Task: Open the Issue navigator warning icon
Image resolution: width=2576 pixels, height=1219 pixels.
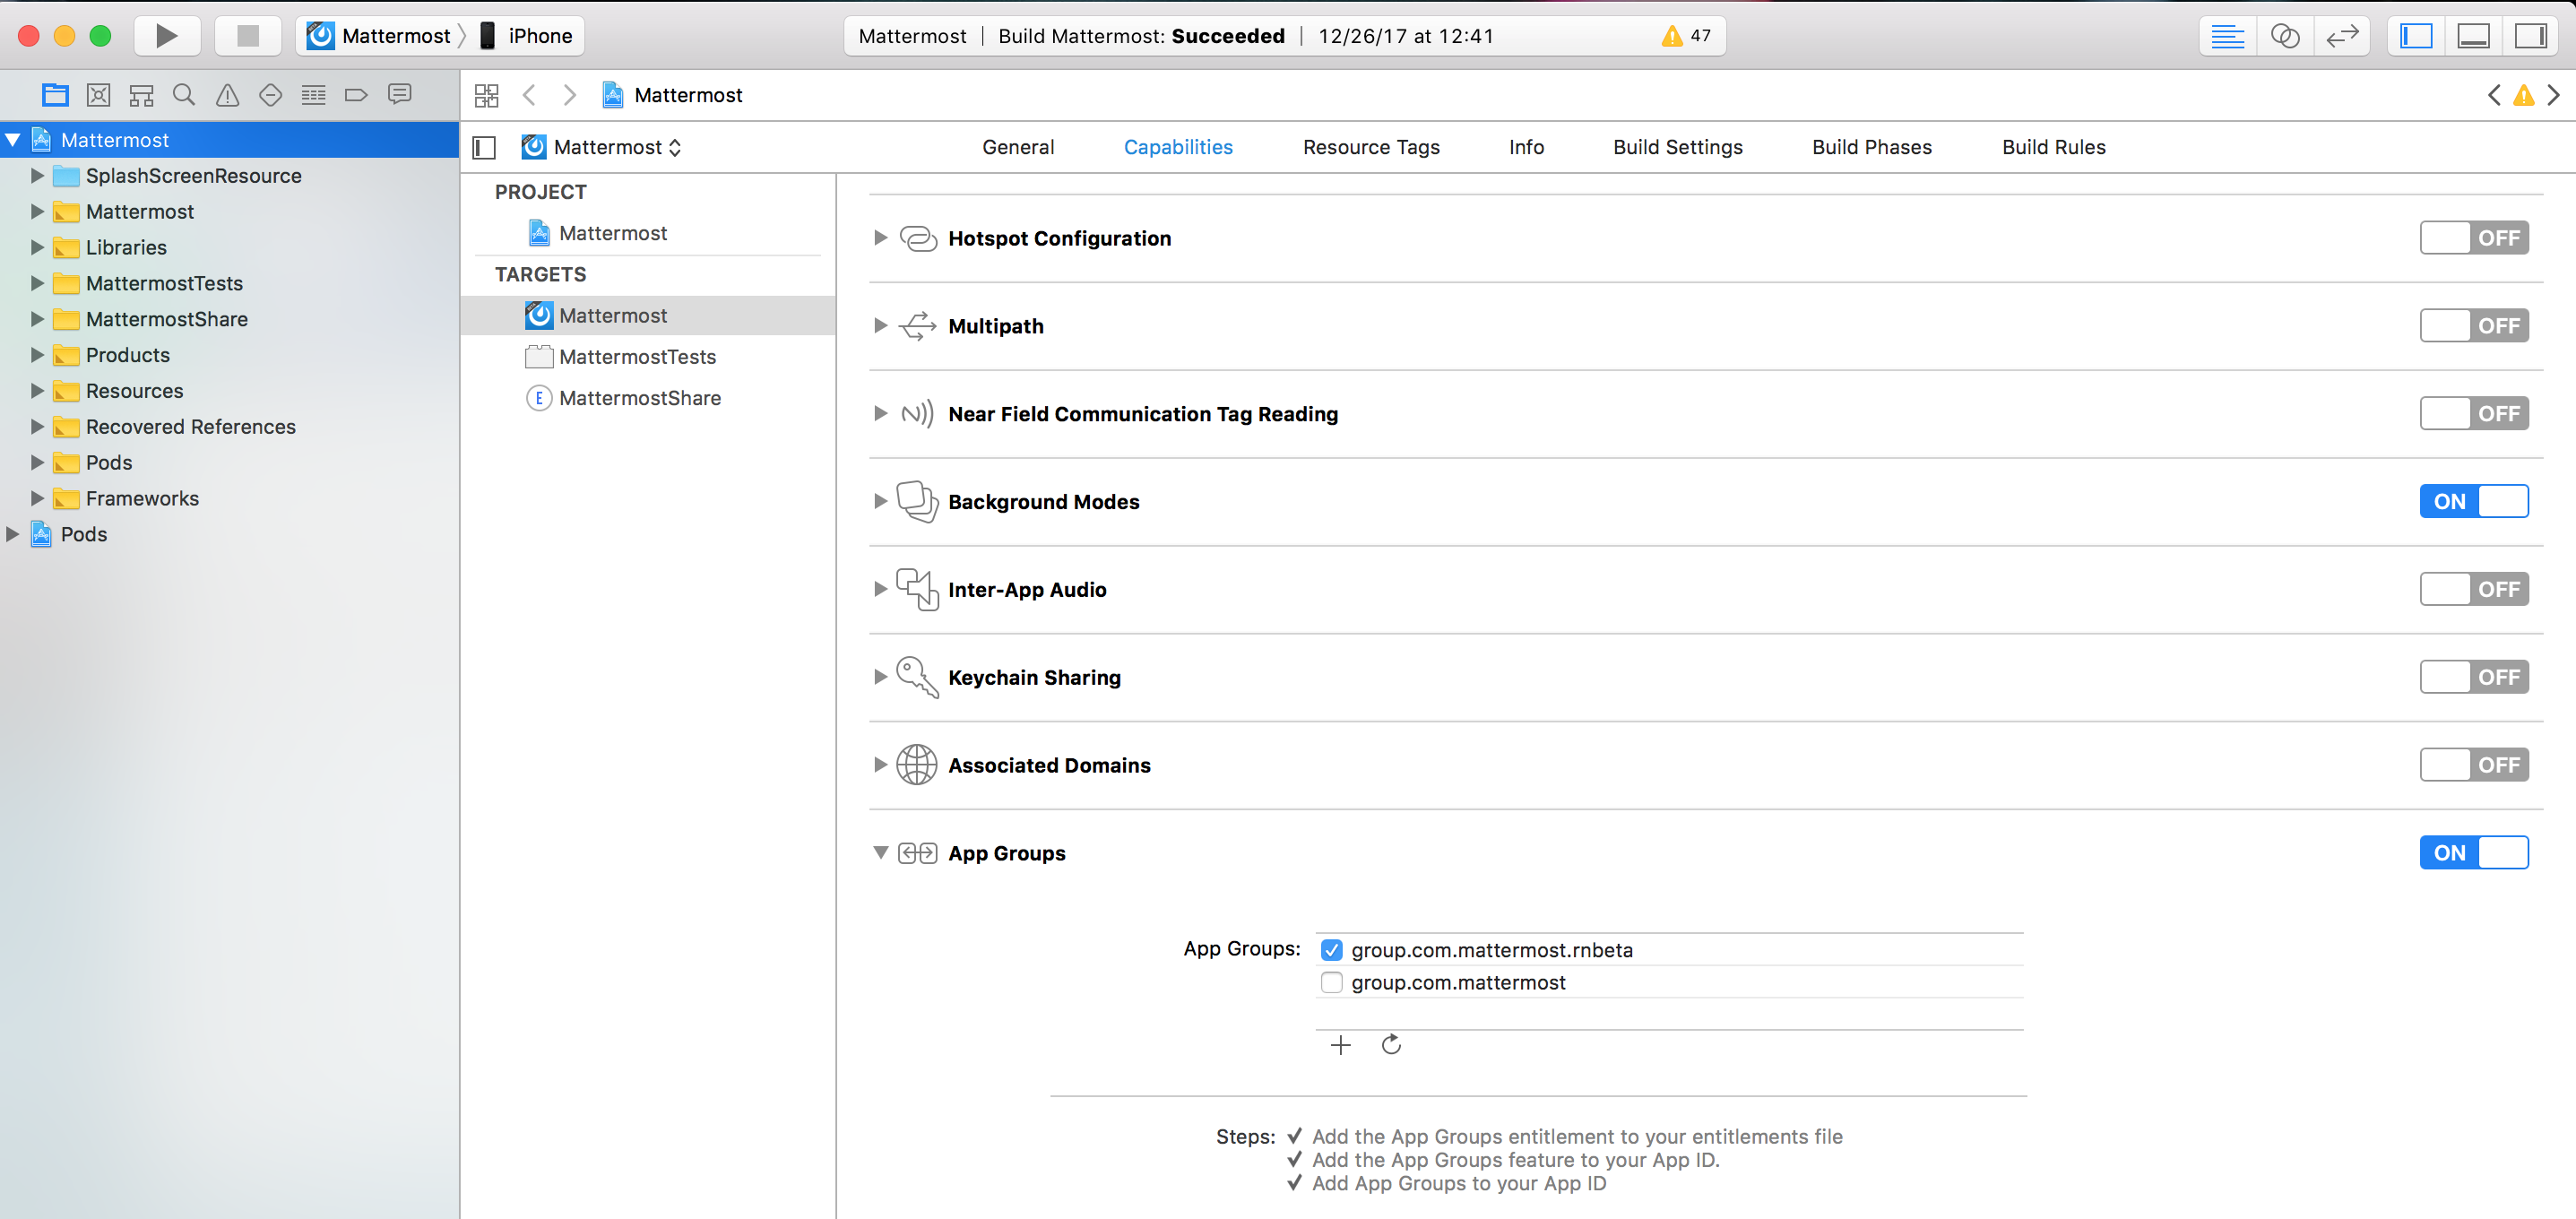Action: (227, 95)
